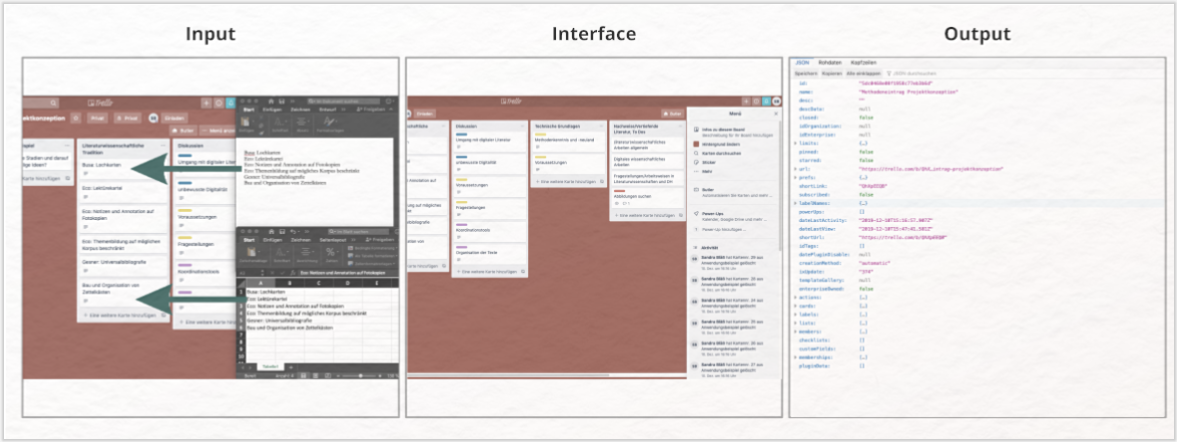Click the Power-Ups rocket icon in the menu
Viewport: 1177px width, 442px height.
(x=696, y=213)
